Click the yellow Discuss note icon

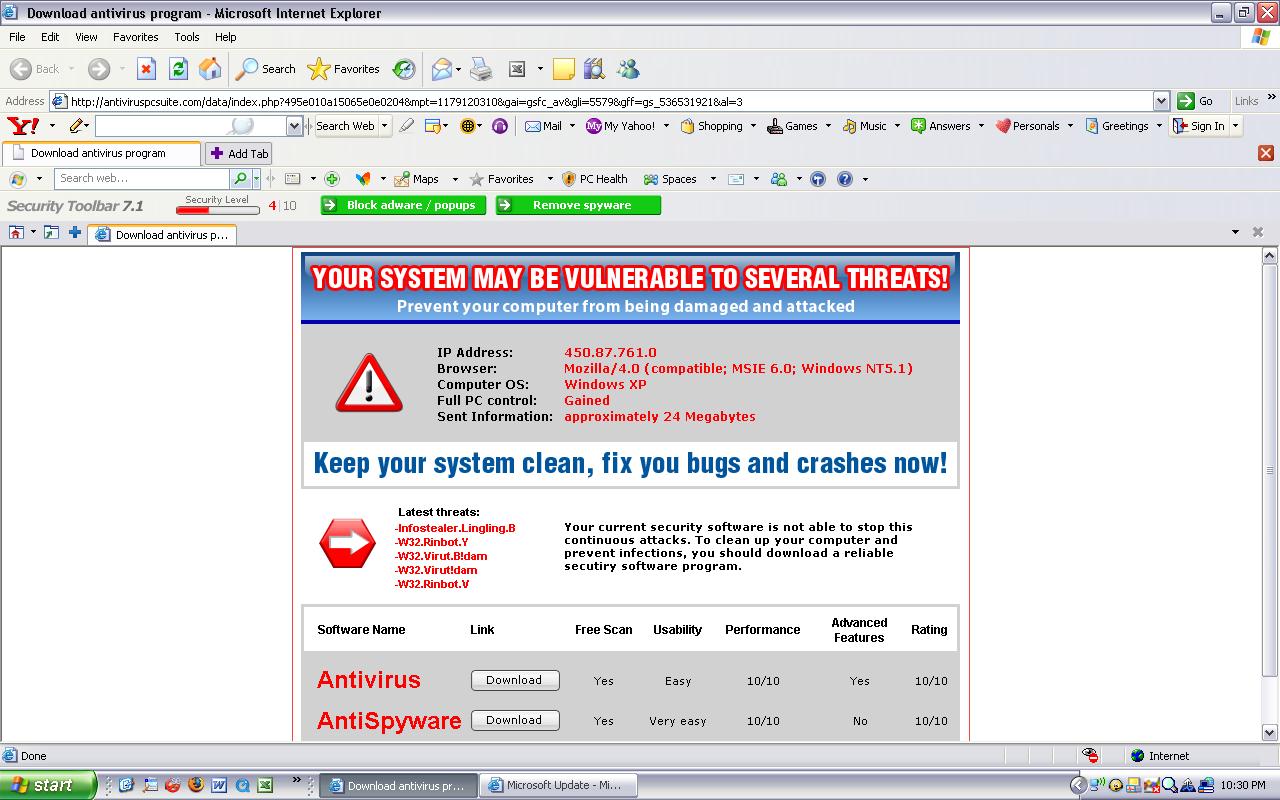(x=564, y=69)
